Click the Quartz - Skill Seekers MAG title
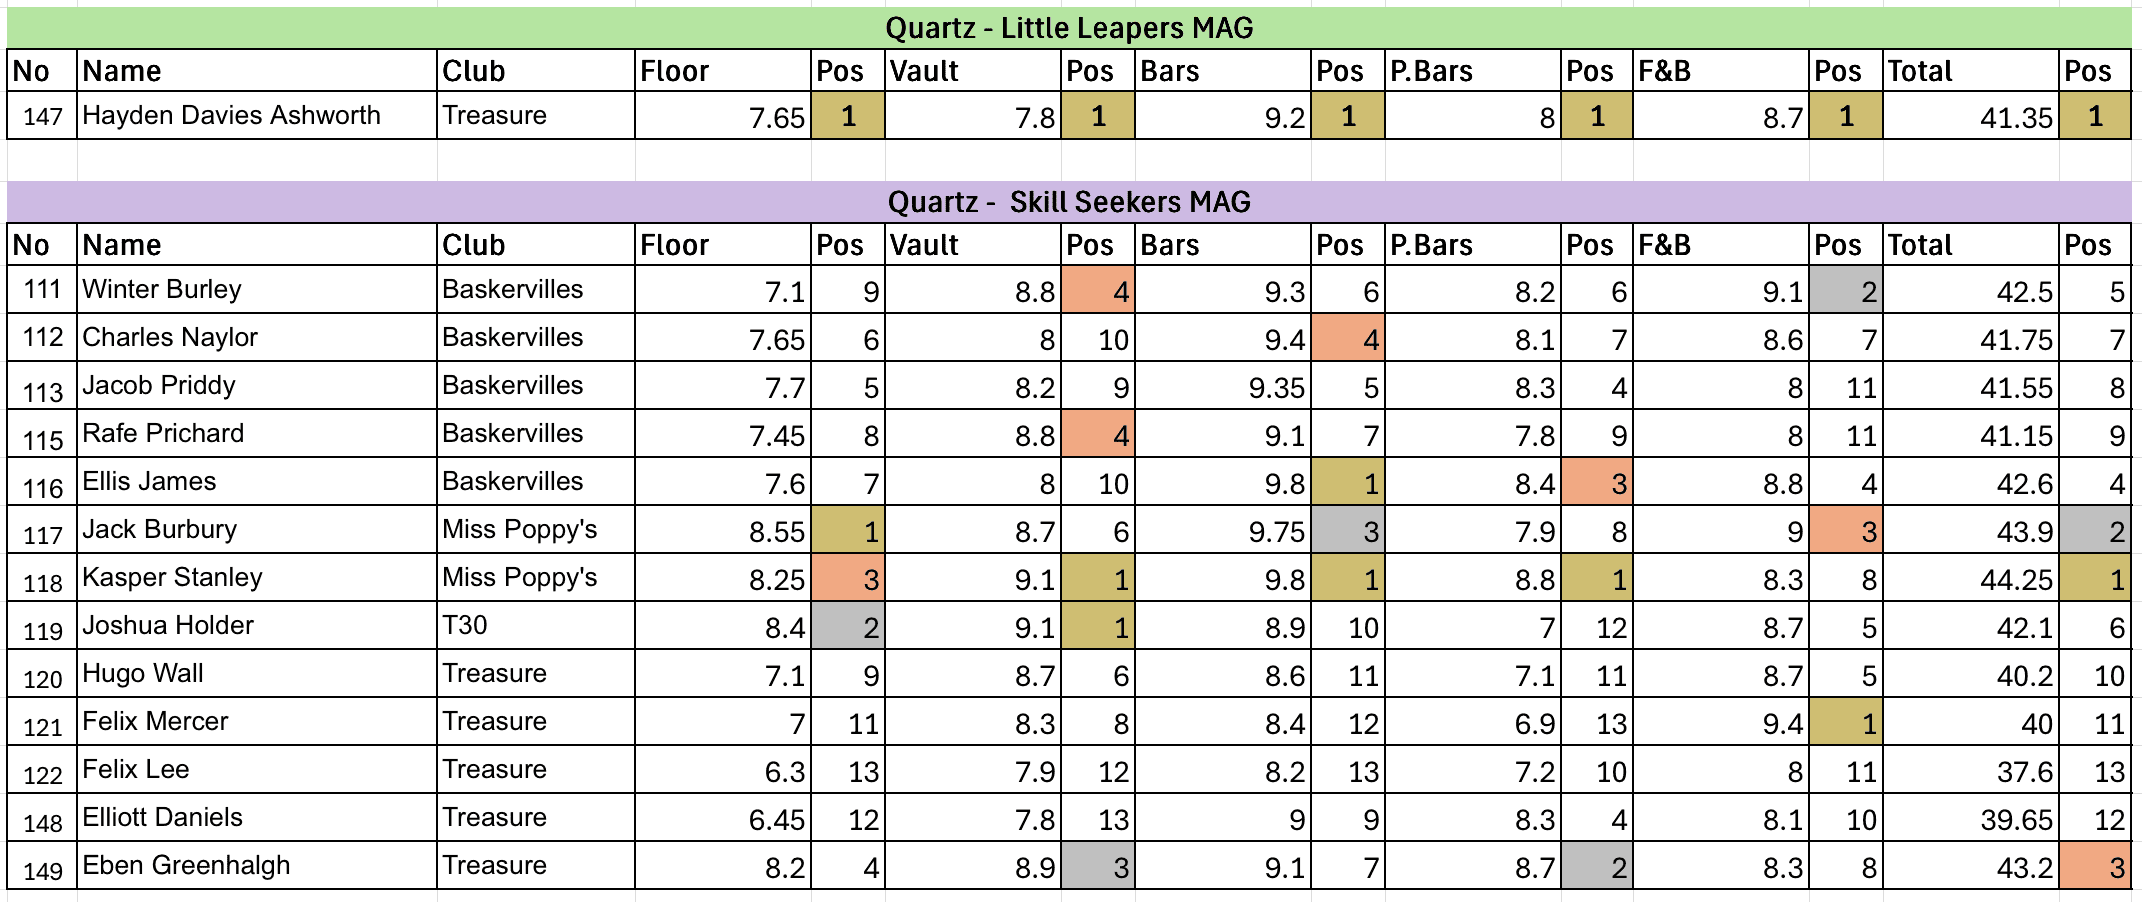This screenshot has height=902, width=2142. [1069, 202]
